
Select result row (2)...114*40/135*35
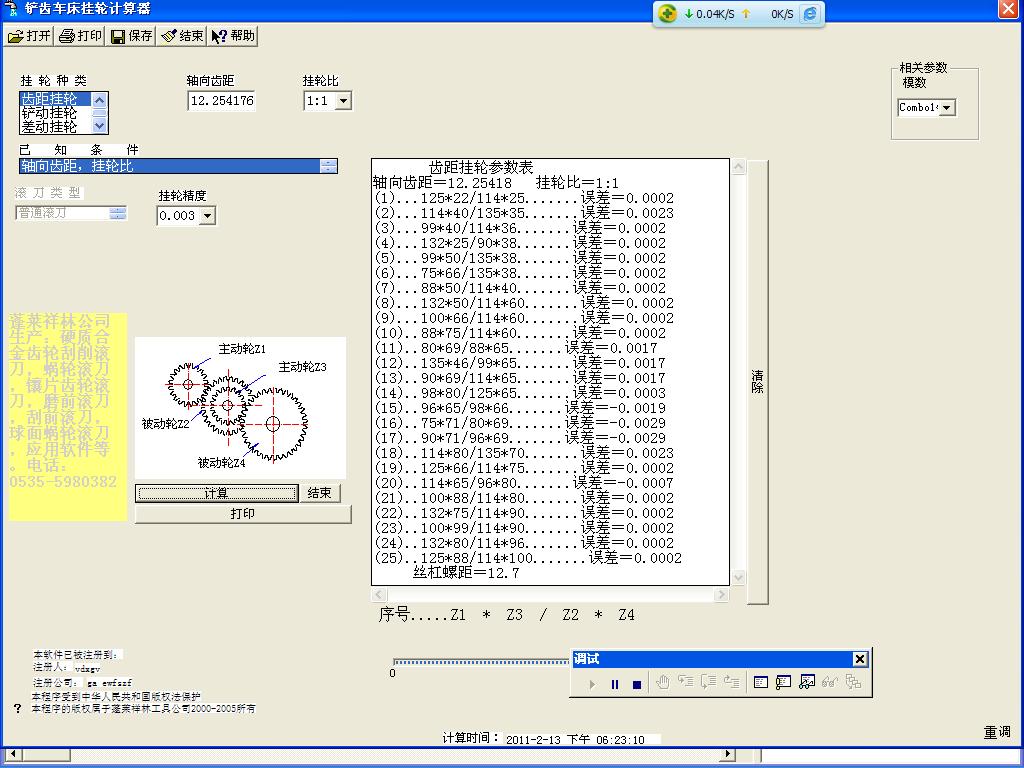tap(524, 213)
